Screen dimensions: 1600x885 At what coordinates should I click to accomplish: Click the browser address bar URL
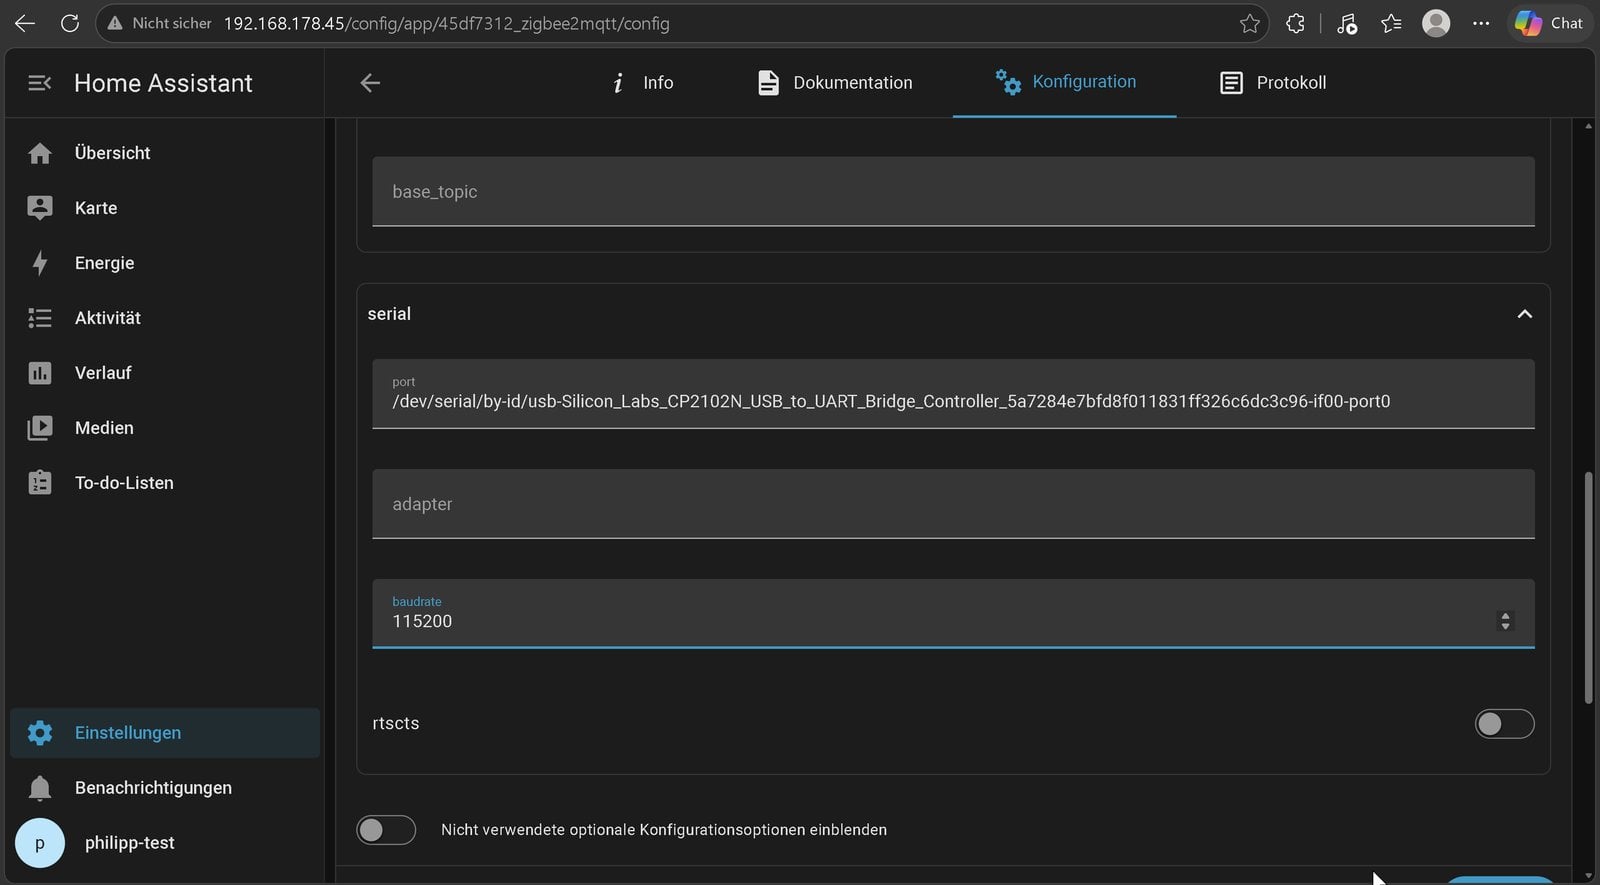tap(446, 23)
